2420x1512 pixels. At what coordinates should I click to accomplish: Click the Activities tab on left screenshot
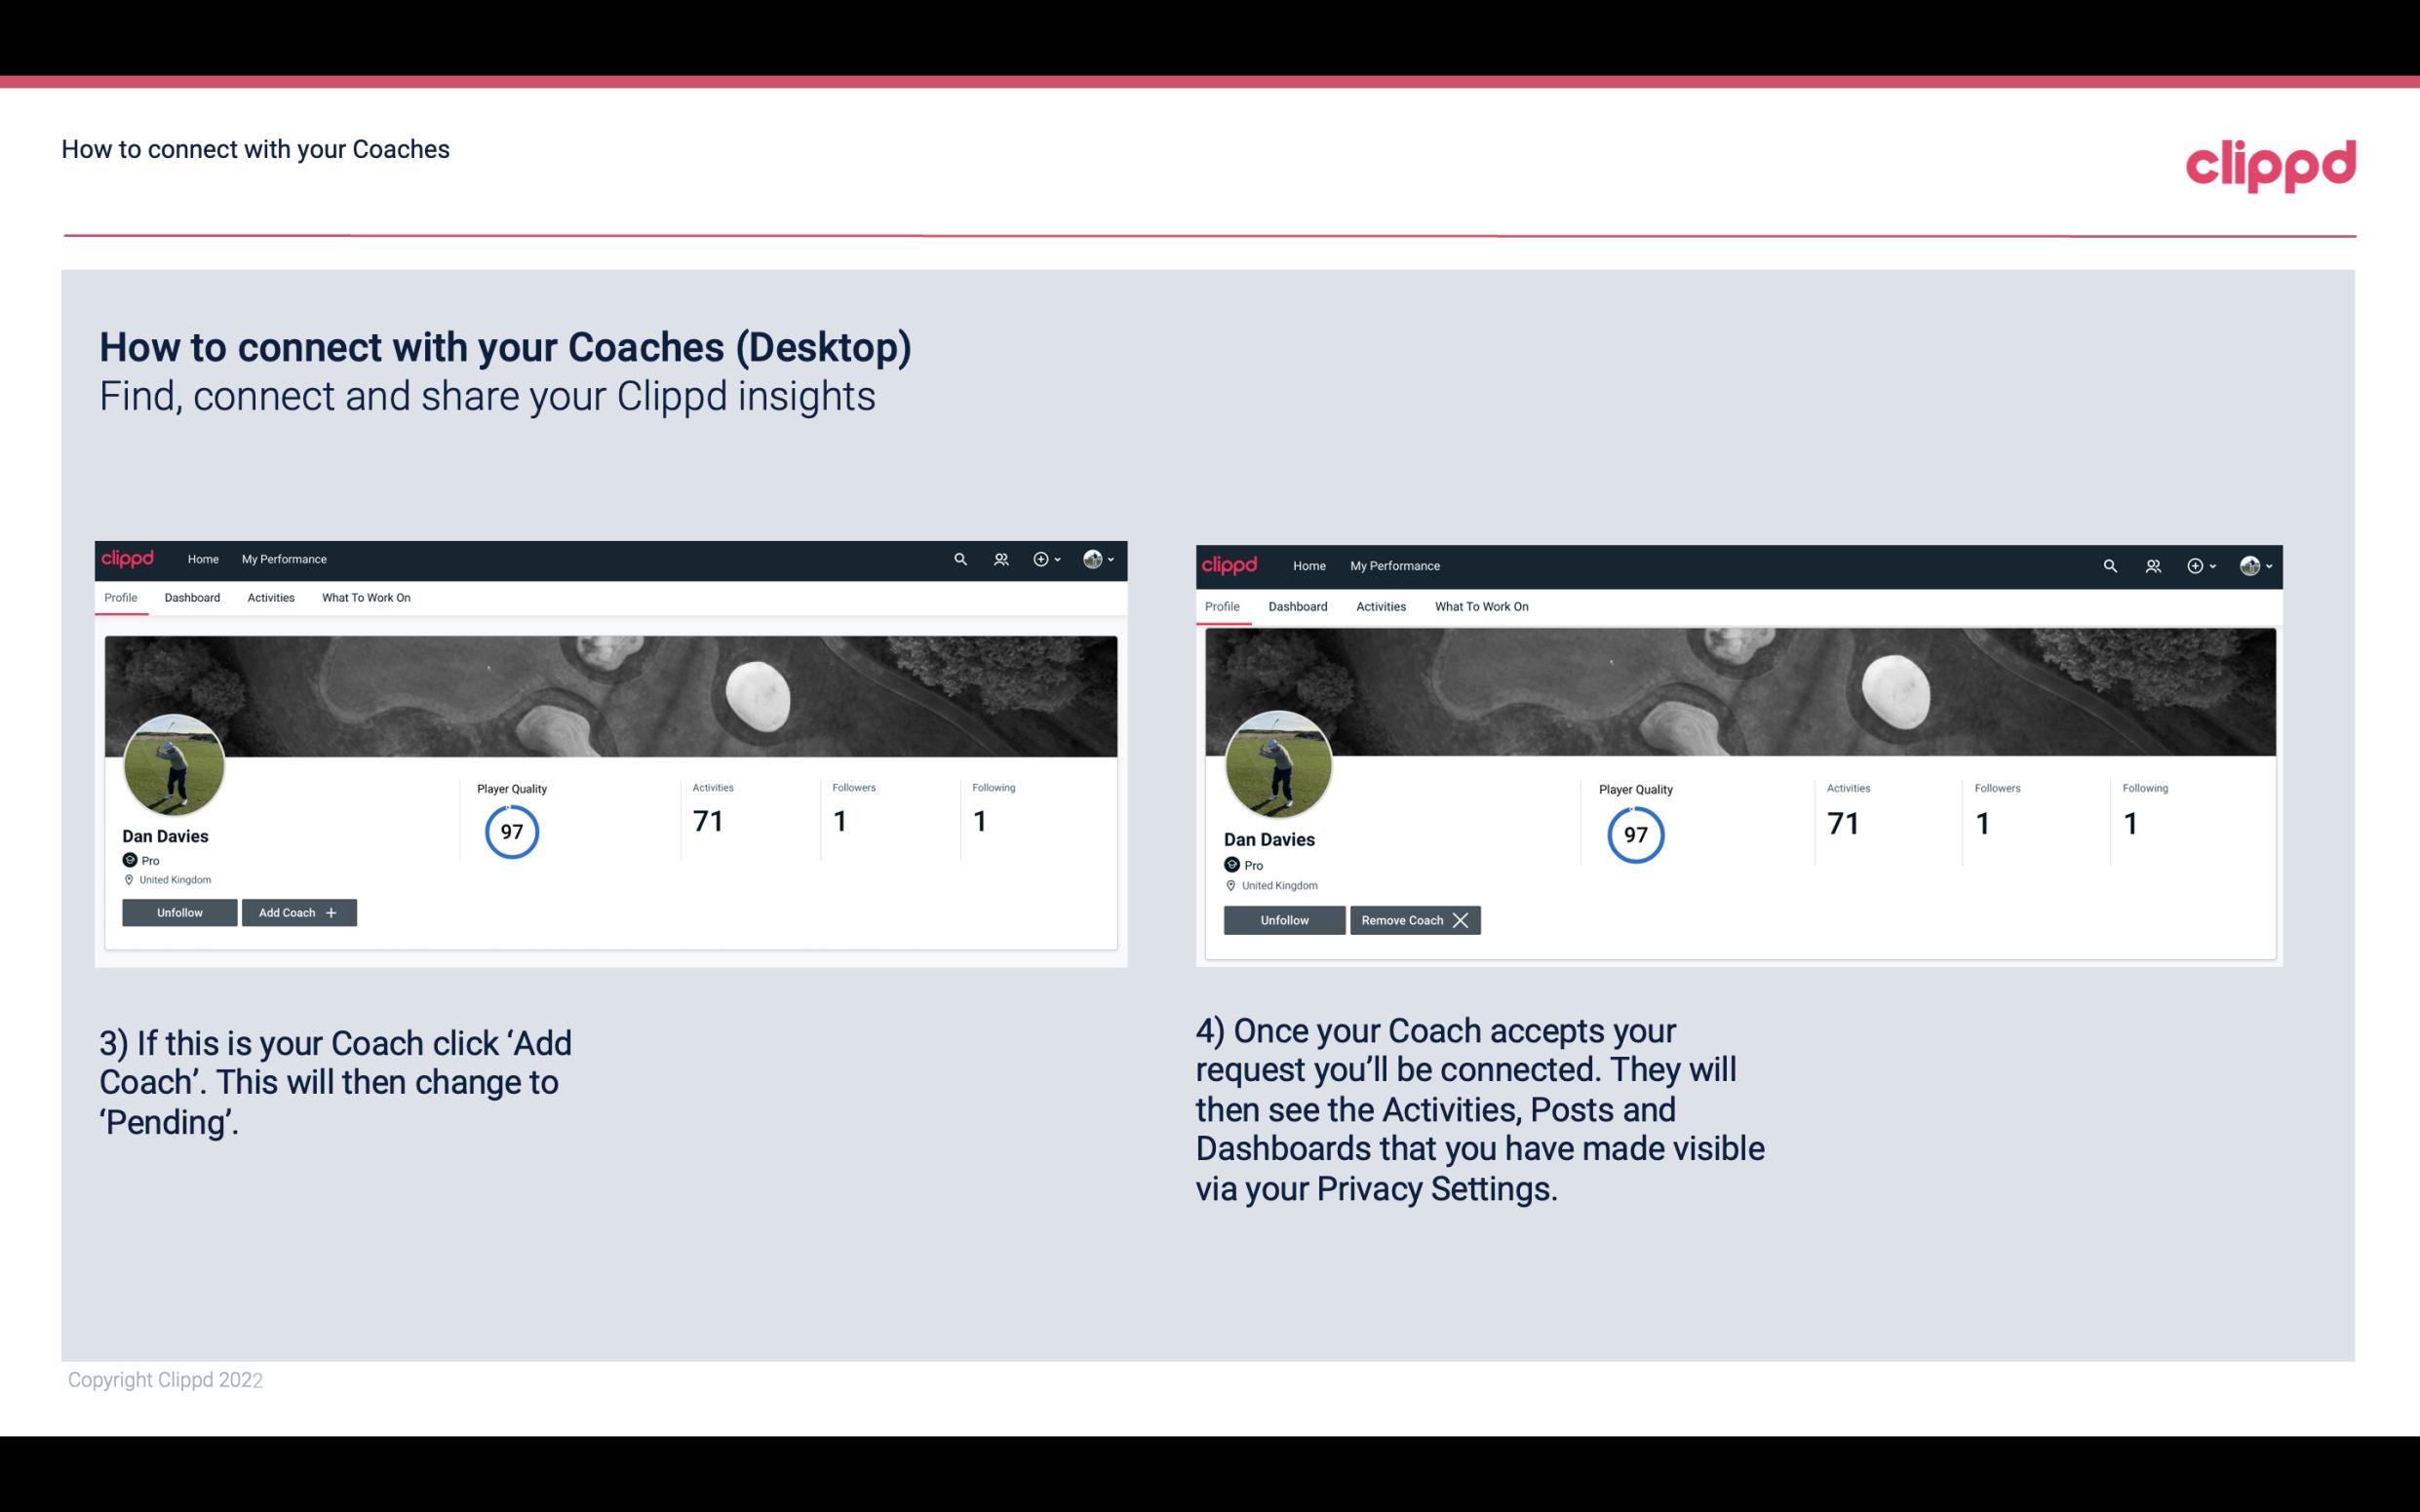coord(270,598)
